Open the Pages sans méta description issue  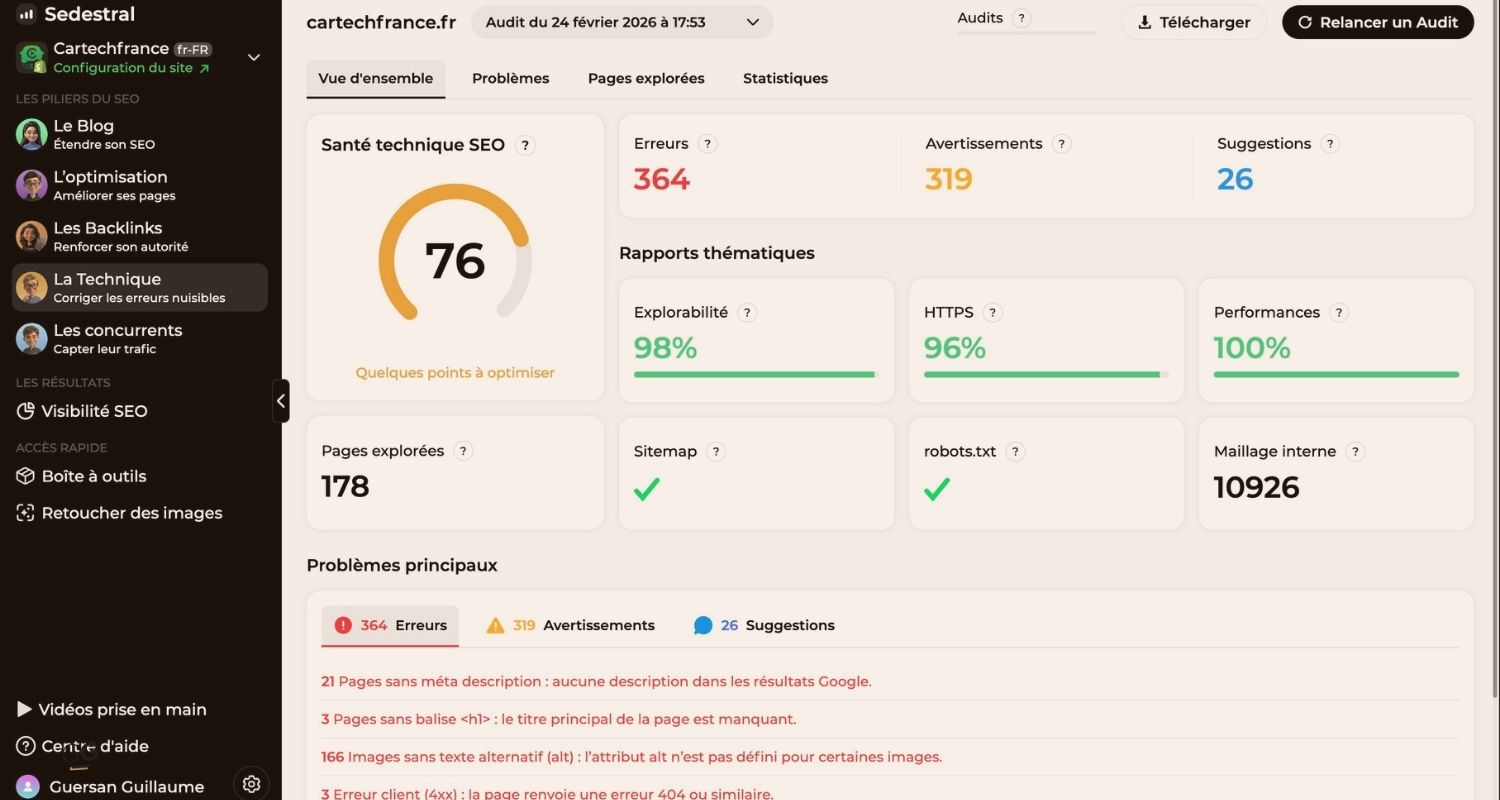[x=596, y=681]
